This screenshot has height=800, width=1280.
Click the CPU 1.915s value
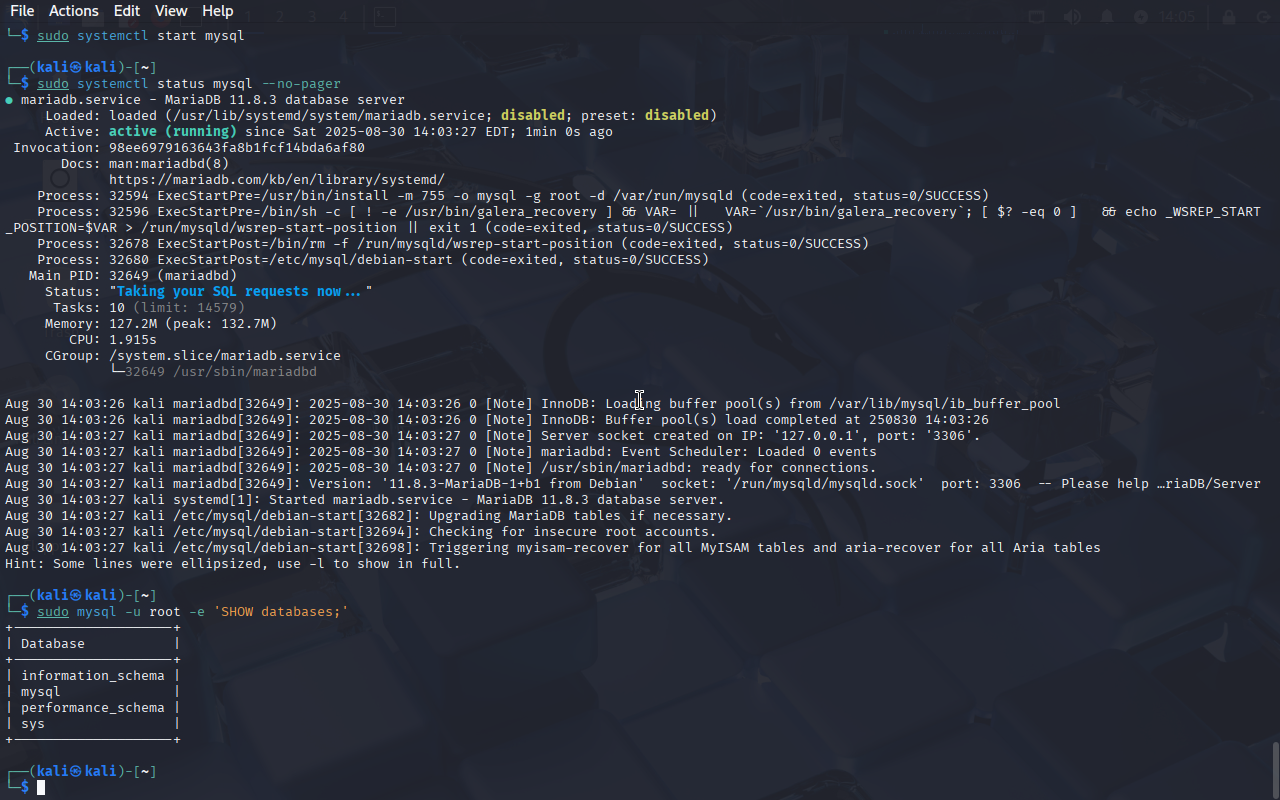pos(133,340)
